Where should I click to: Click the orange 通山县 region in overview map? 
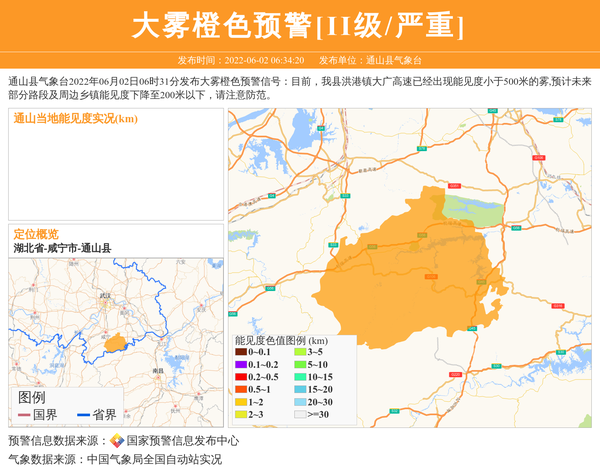pyautogui.click(x=115, y=343)
